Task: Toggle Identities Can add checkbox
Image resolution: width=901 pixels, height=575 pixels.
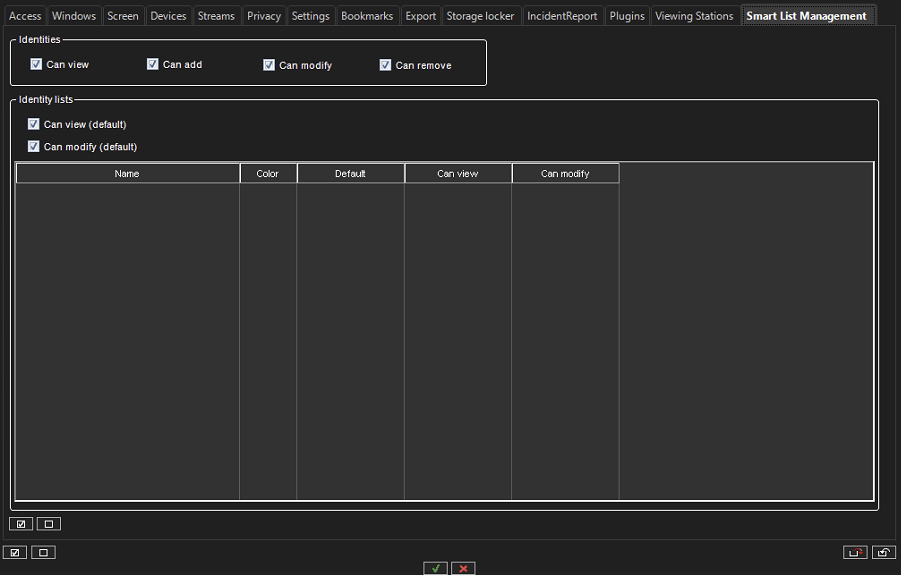Action: pyautogui.click(x=152, y=64)
